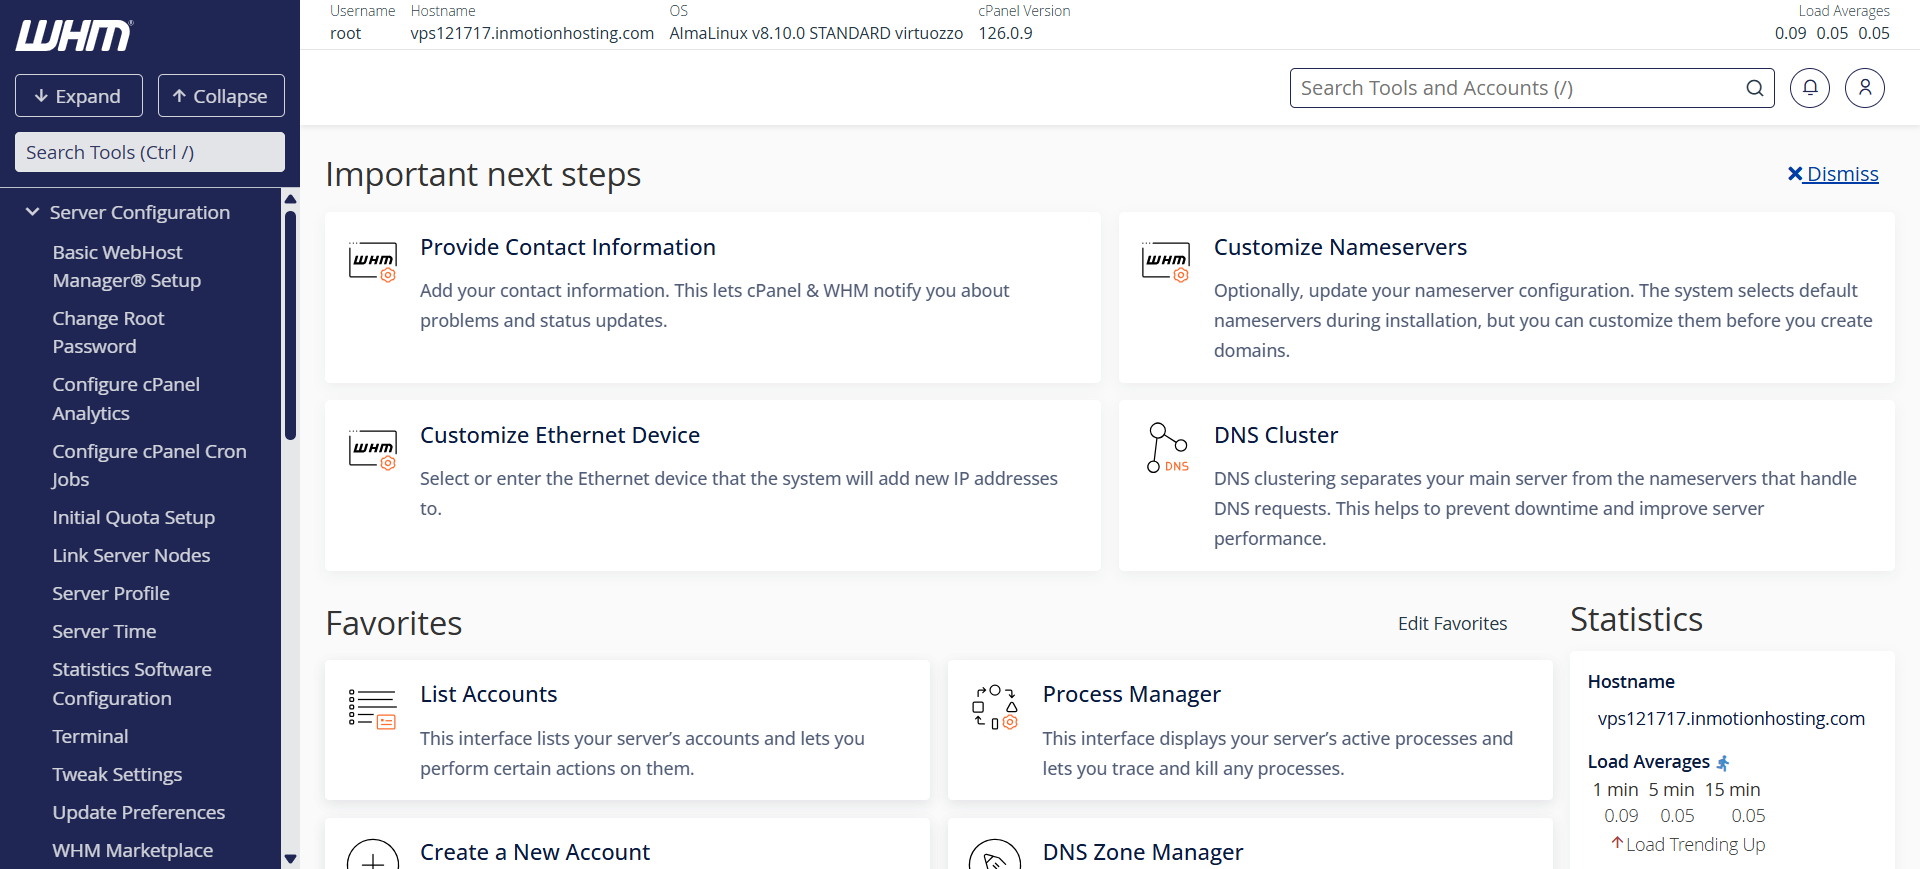The height and width of the screenshot is (869, 1920).
Task: Open Configure cPanel Analytics
Action: [126, 399]
